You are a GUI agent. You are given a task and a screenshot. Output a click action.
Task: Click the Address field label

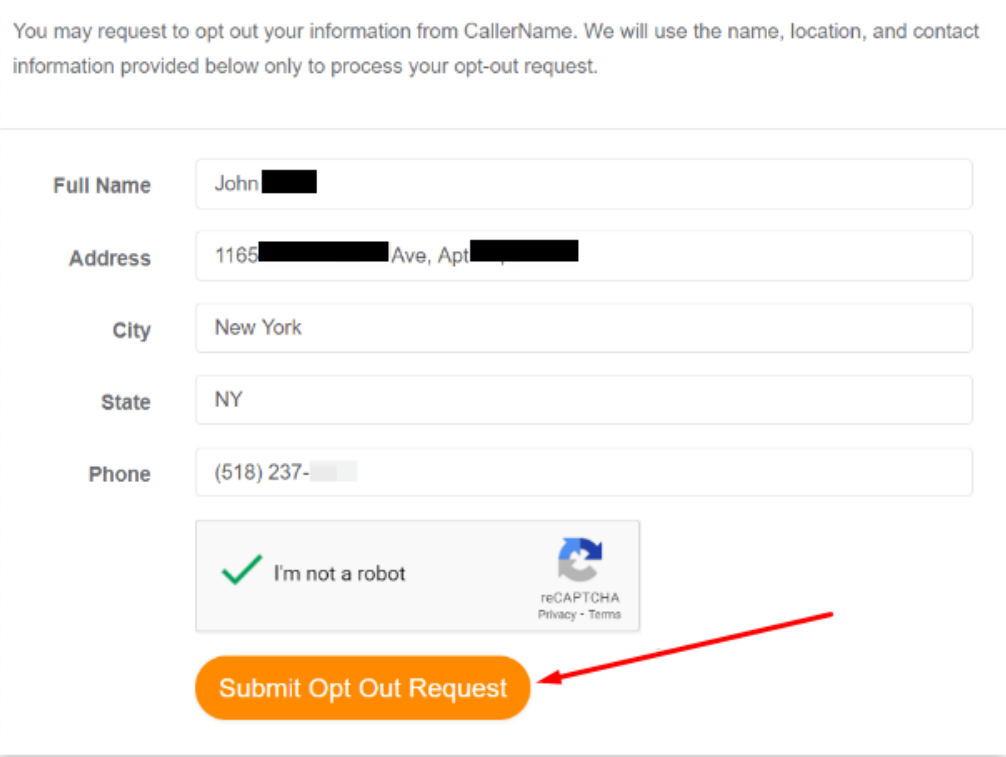(x=110, y=258)
